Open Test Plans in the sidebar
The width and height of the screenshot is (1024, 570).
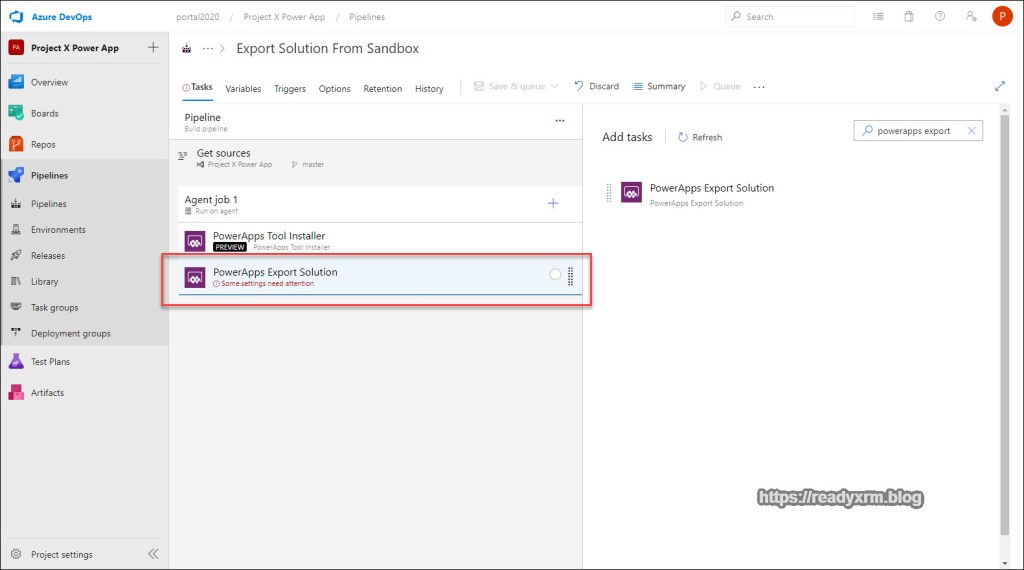coord(50,361)
